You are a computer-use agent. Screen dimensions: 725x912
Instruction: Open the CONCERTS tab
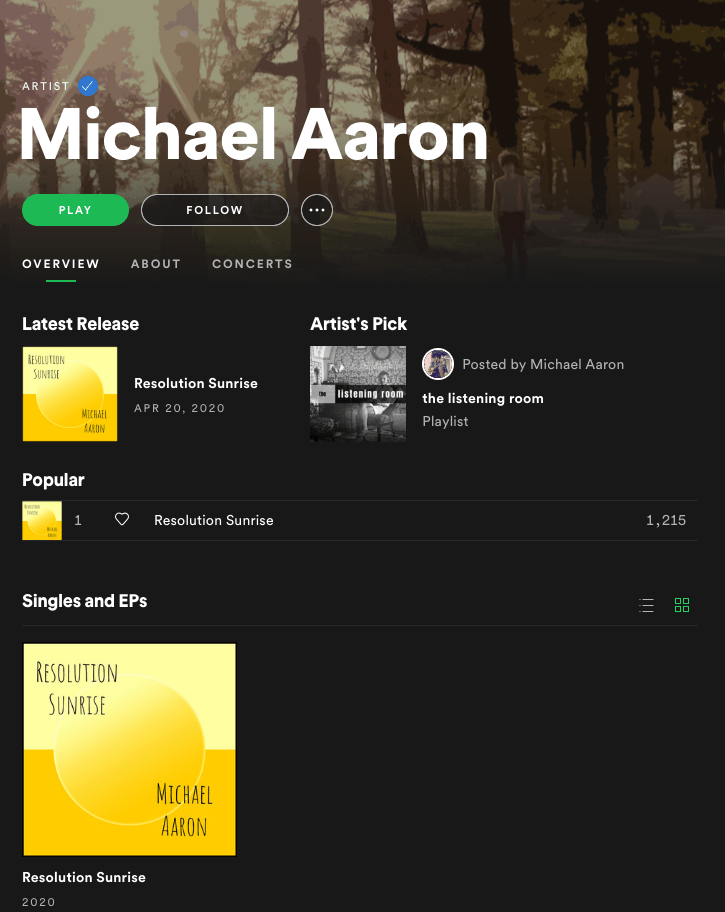coord(253,264)
